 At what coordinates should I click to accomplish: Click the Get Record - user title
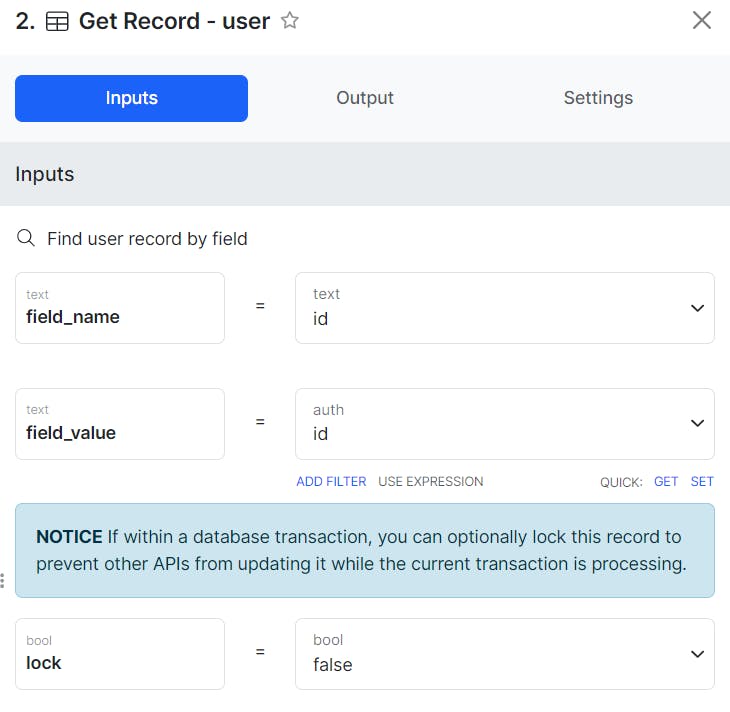(x=174, y=21)
